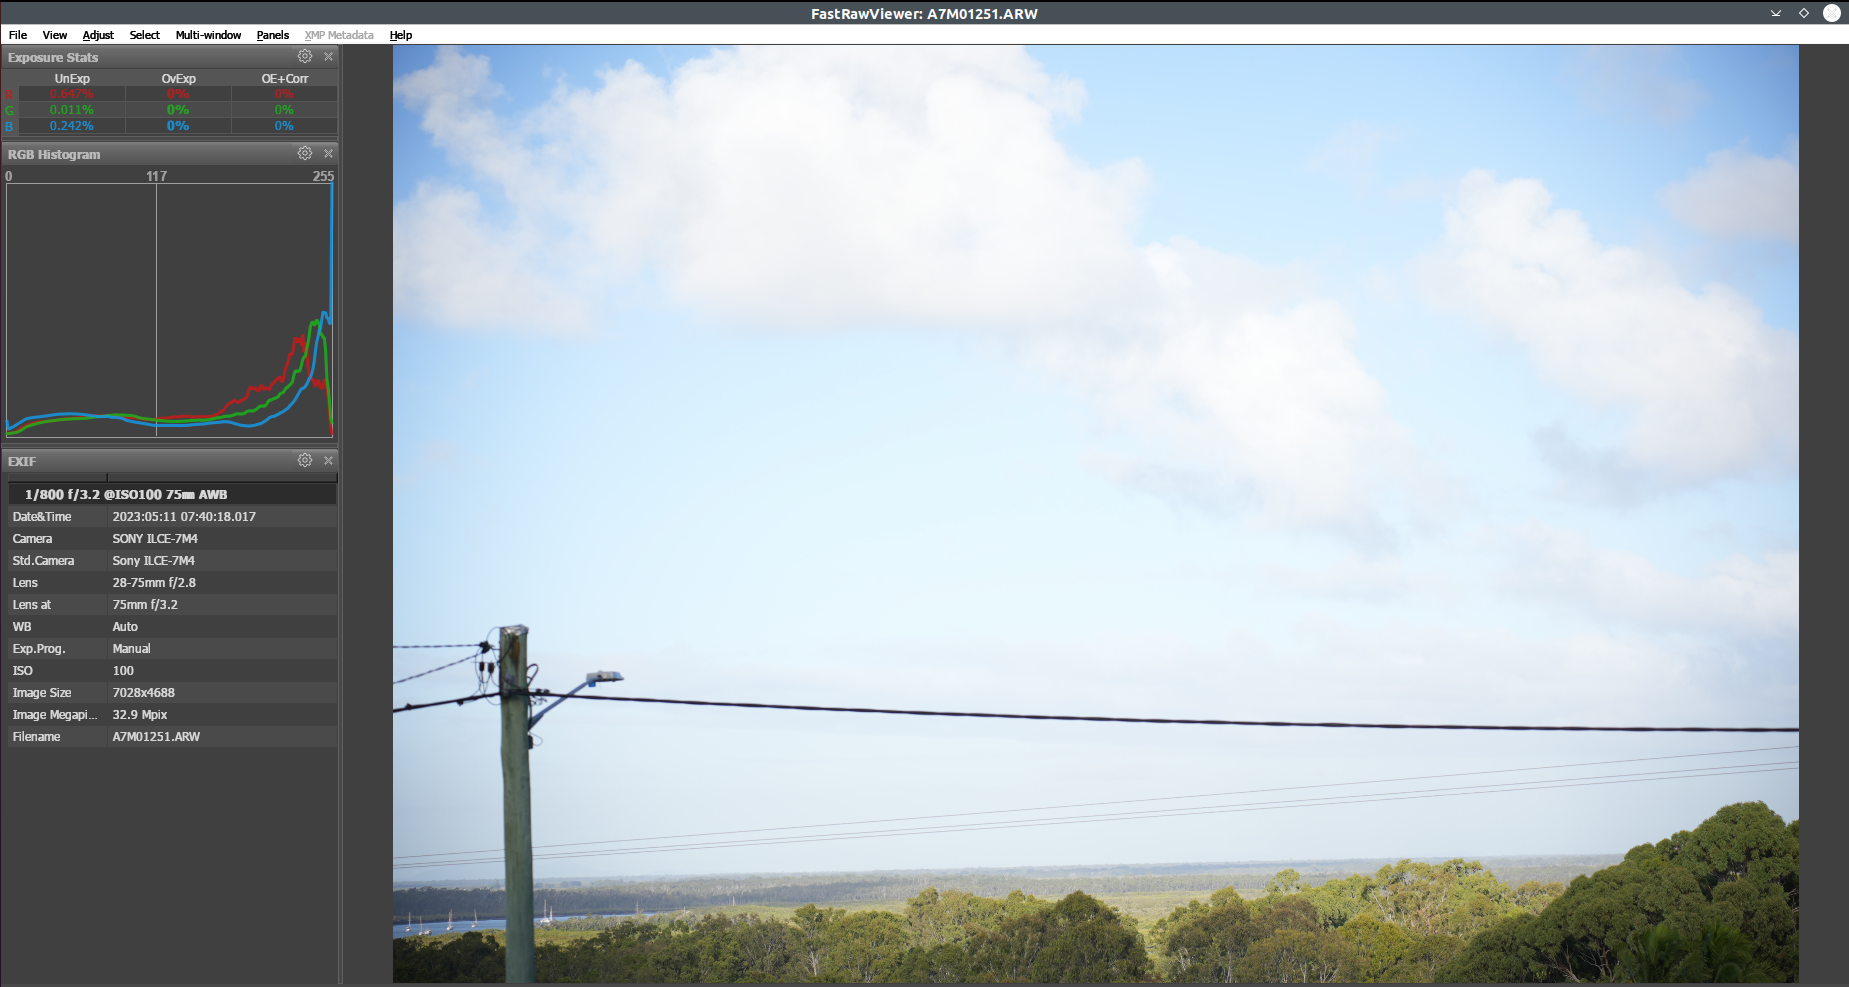Open EXIF panel settings gear
This screenshot has width=1849, height=987.
coord(305,461)
